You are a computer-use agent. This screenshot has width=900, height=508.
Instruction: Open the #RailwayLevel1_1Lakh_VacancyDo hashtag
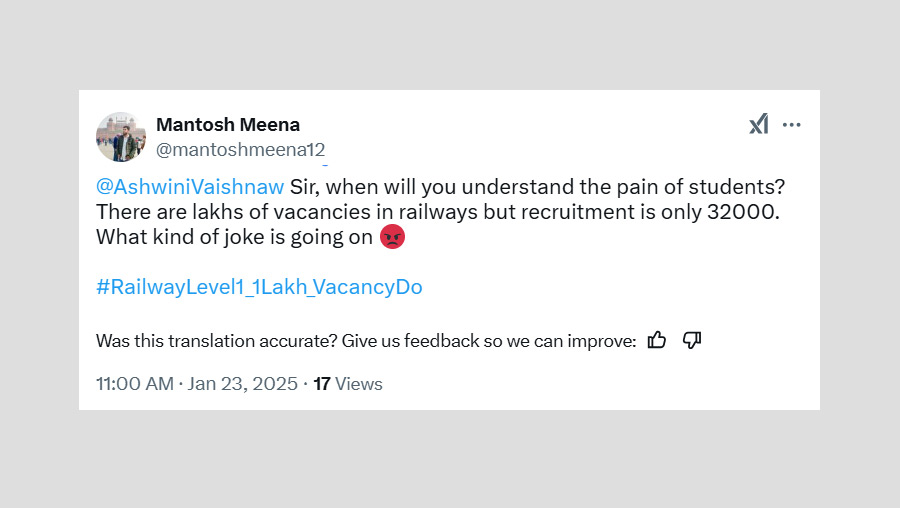pos(259,287)
